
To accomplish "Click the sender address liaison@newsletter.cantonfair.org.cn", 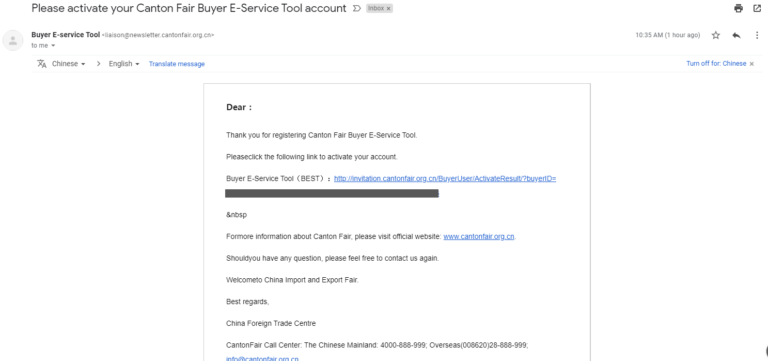I will [158, 35].
